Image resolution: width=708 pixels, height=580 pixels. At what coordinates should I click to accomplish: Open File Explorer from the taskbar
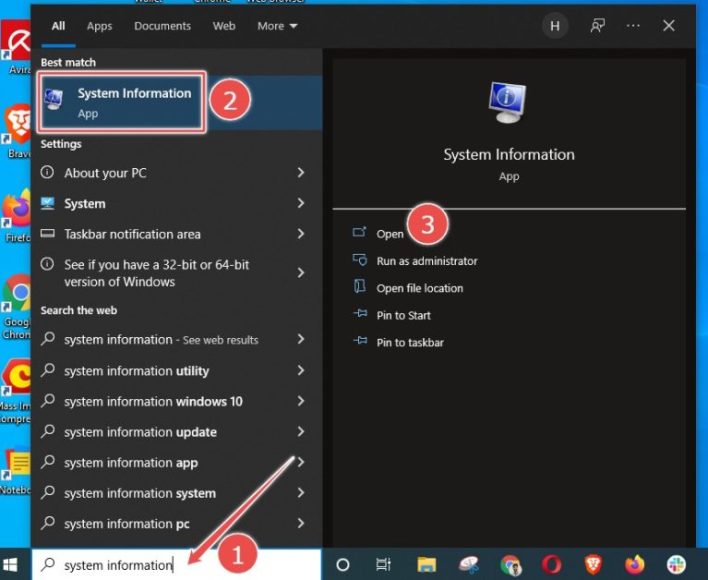pos(426,565)
